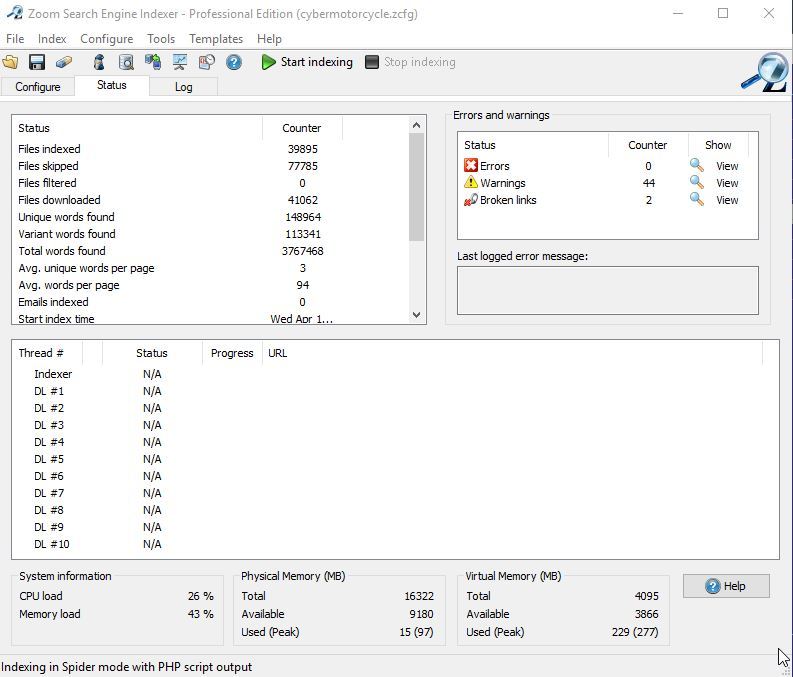Image resolution: width=793 pixels, height=677 pixels.
Task: Select the Emails indexed row
Action: [x=210, y=302]
